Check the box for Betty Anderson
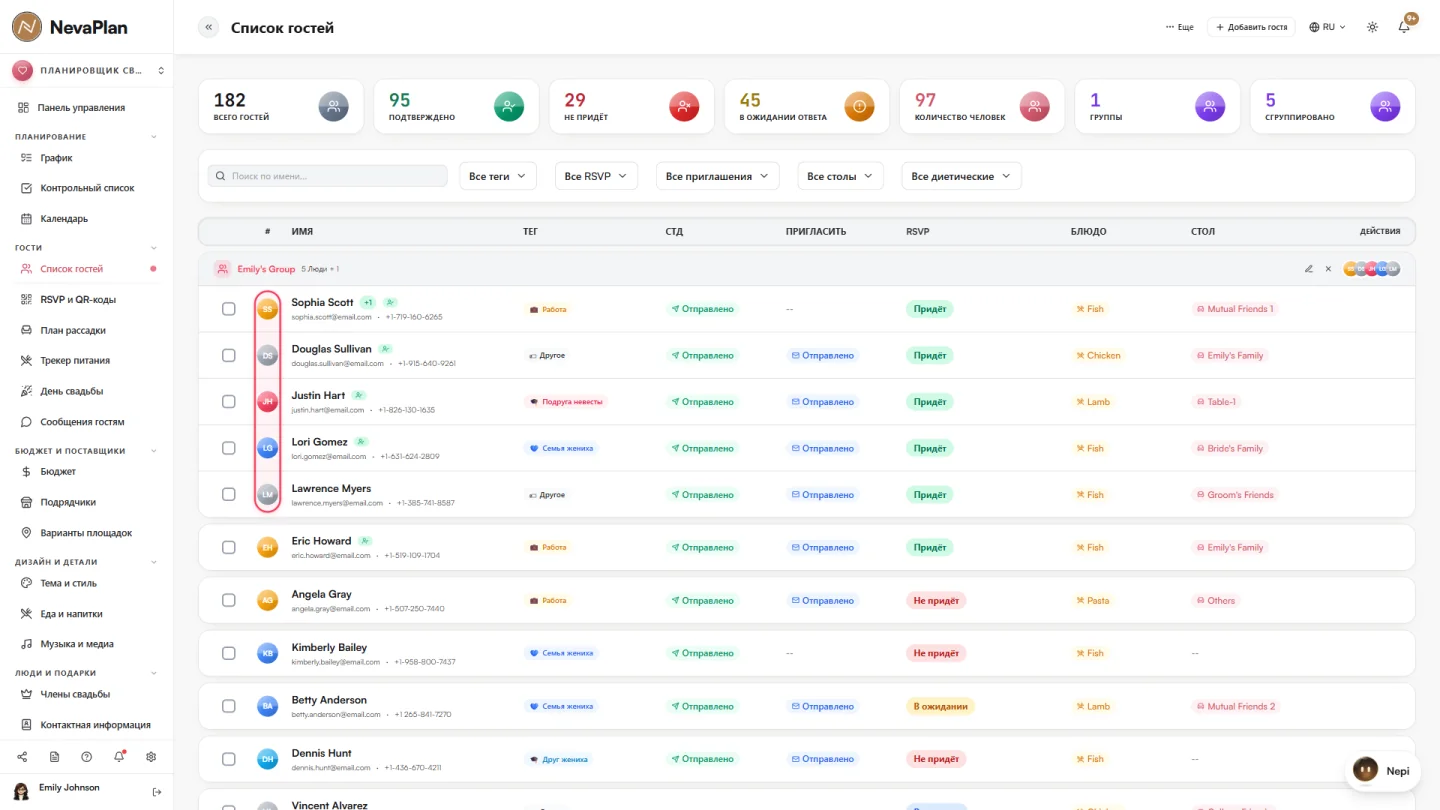The width and height of the screenshot is (1440, 810). pos(229,706)
